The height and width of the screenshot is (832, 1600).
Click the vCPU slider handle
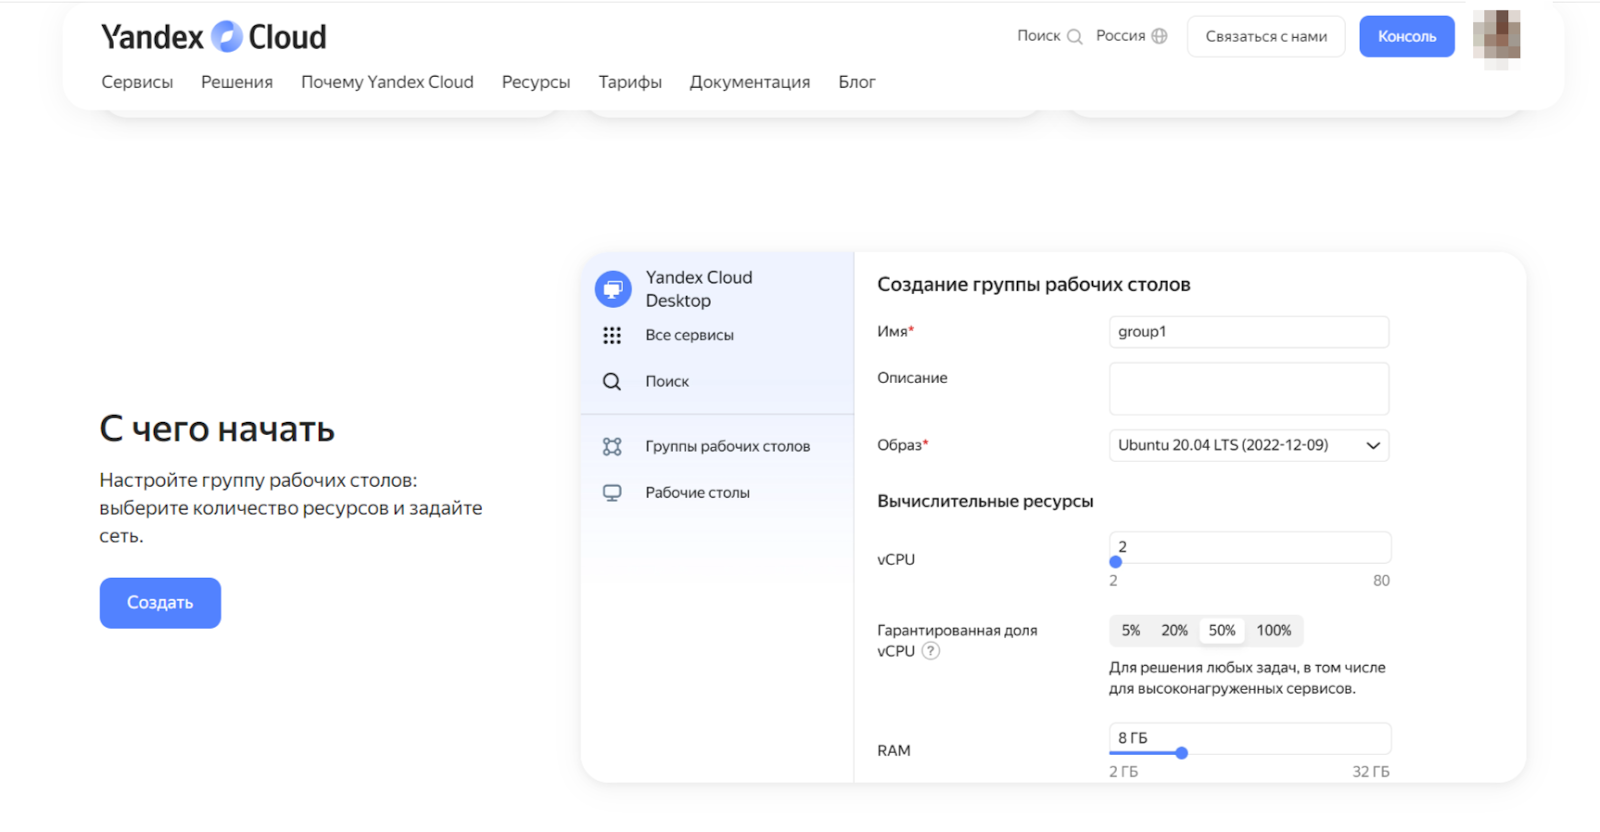(x=1116, y=562)
